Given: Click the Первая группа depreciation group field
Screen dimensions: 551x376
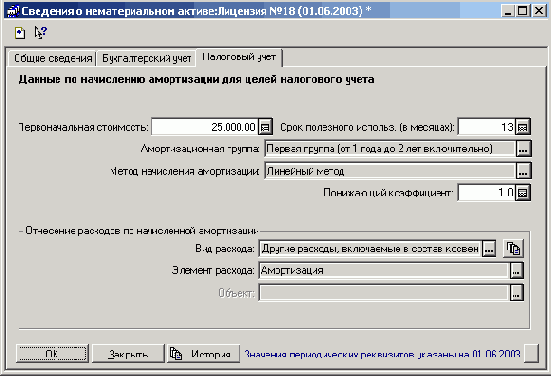Looking at the screenshot, I should (x=390, y=149).
